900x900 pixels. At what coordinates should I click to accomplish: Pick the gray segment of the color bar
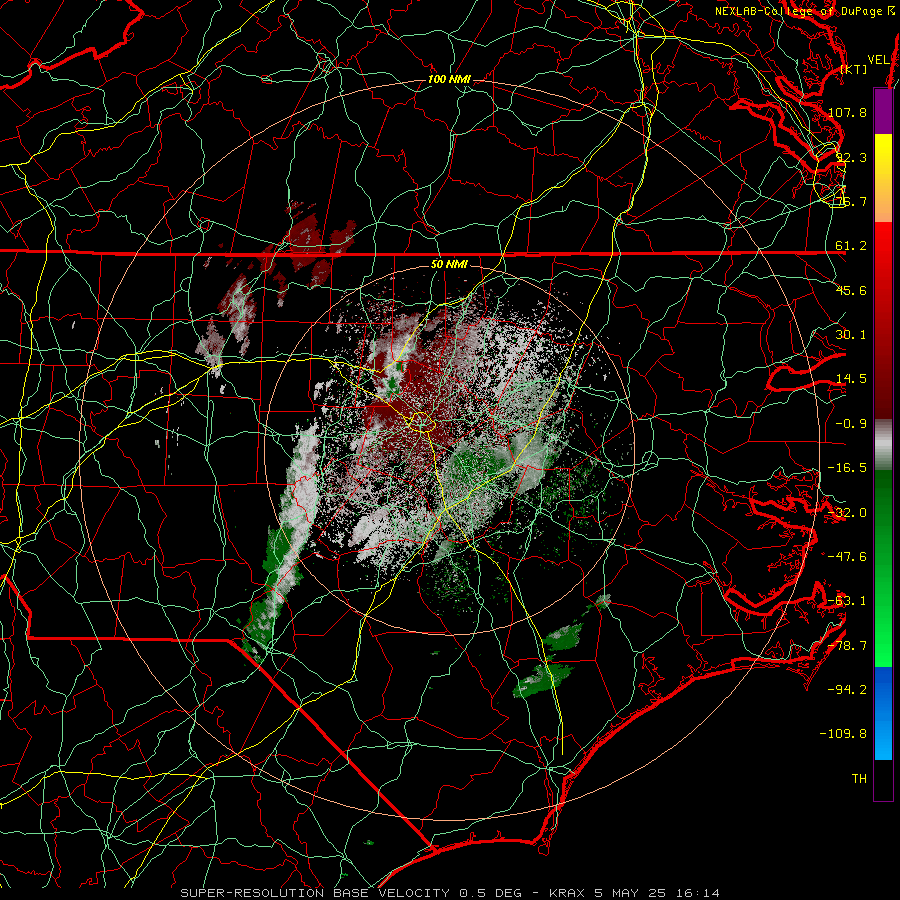[883, 445]
